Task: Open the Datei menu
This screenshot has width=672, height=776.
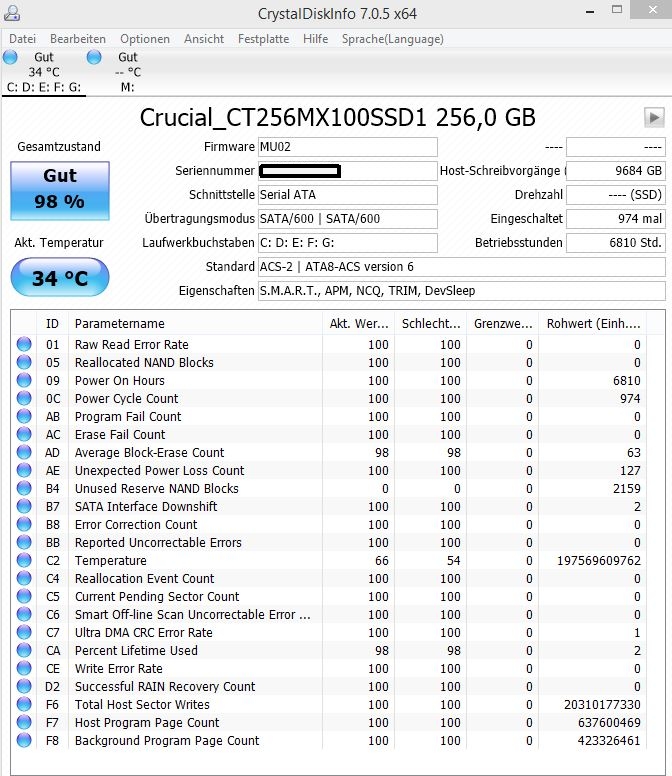Action: point(22,39)
